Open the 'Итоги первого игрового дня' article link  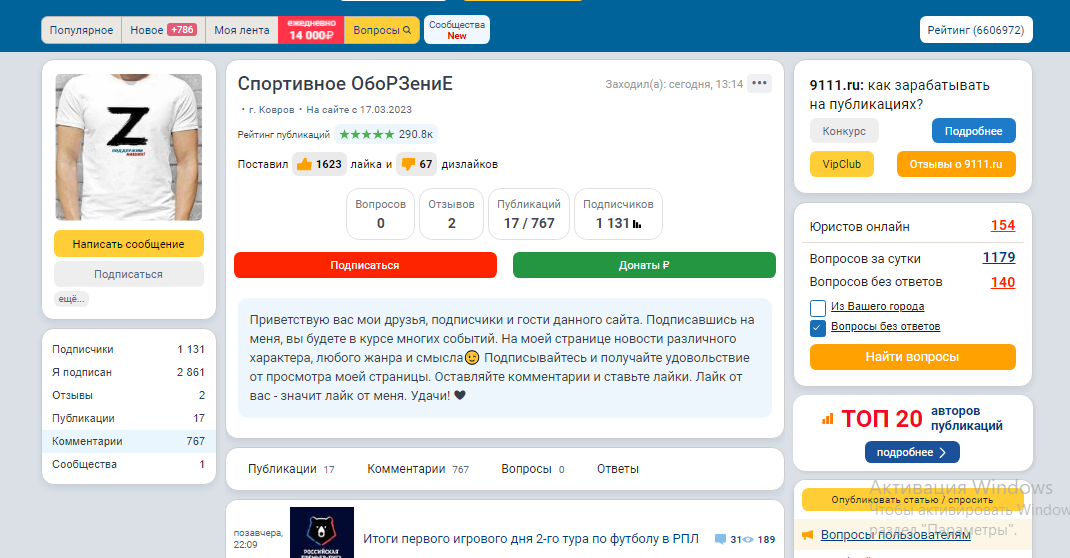point(530,539)
